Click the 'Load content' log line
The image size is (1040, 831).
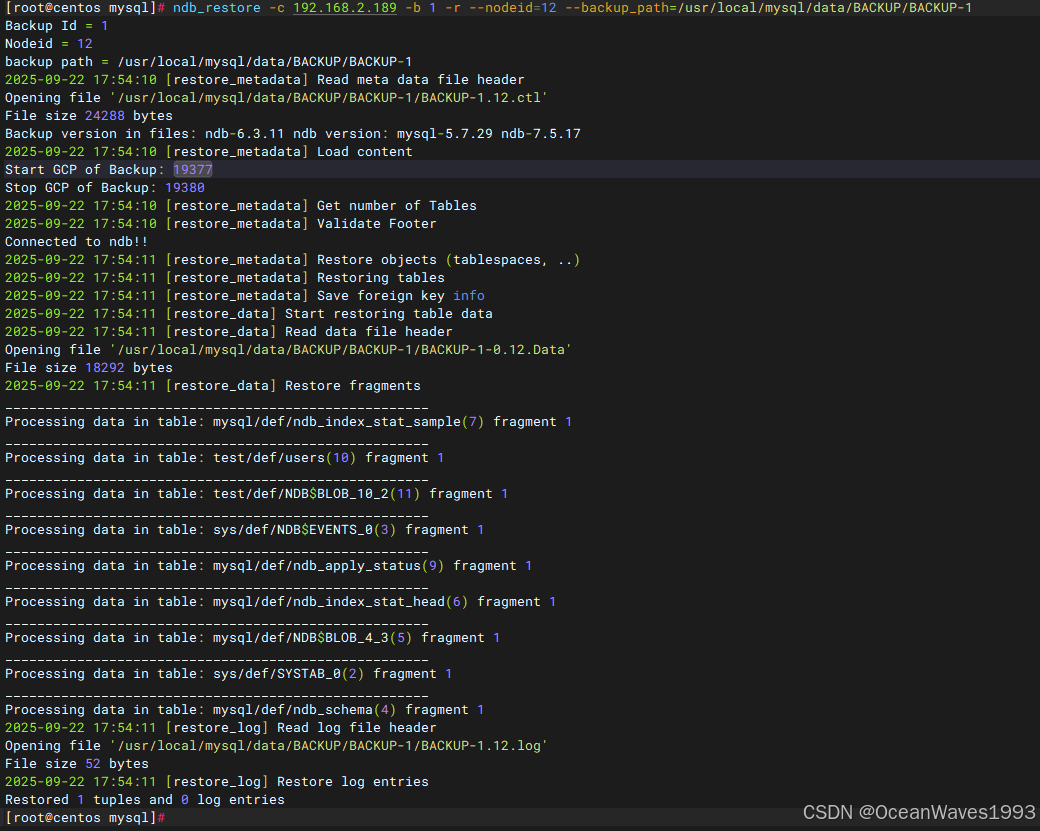208,151
